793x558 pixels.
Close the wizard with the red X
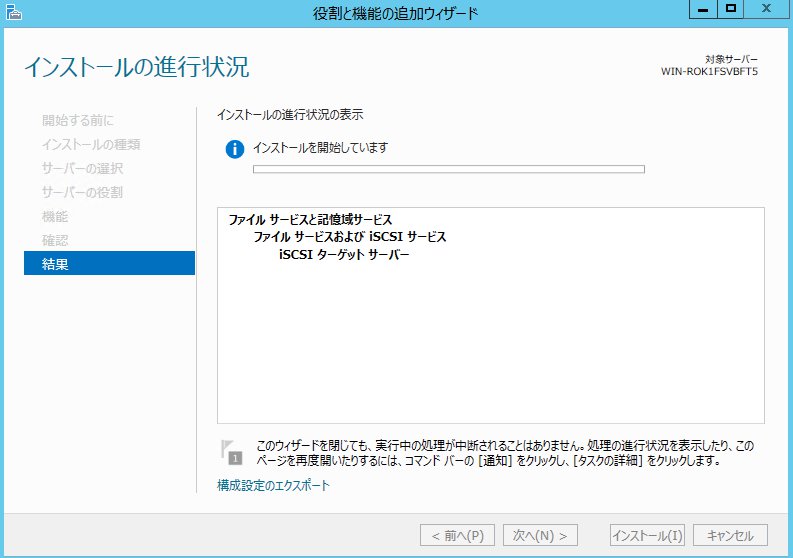coord(766,9)
